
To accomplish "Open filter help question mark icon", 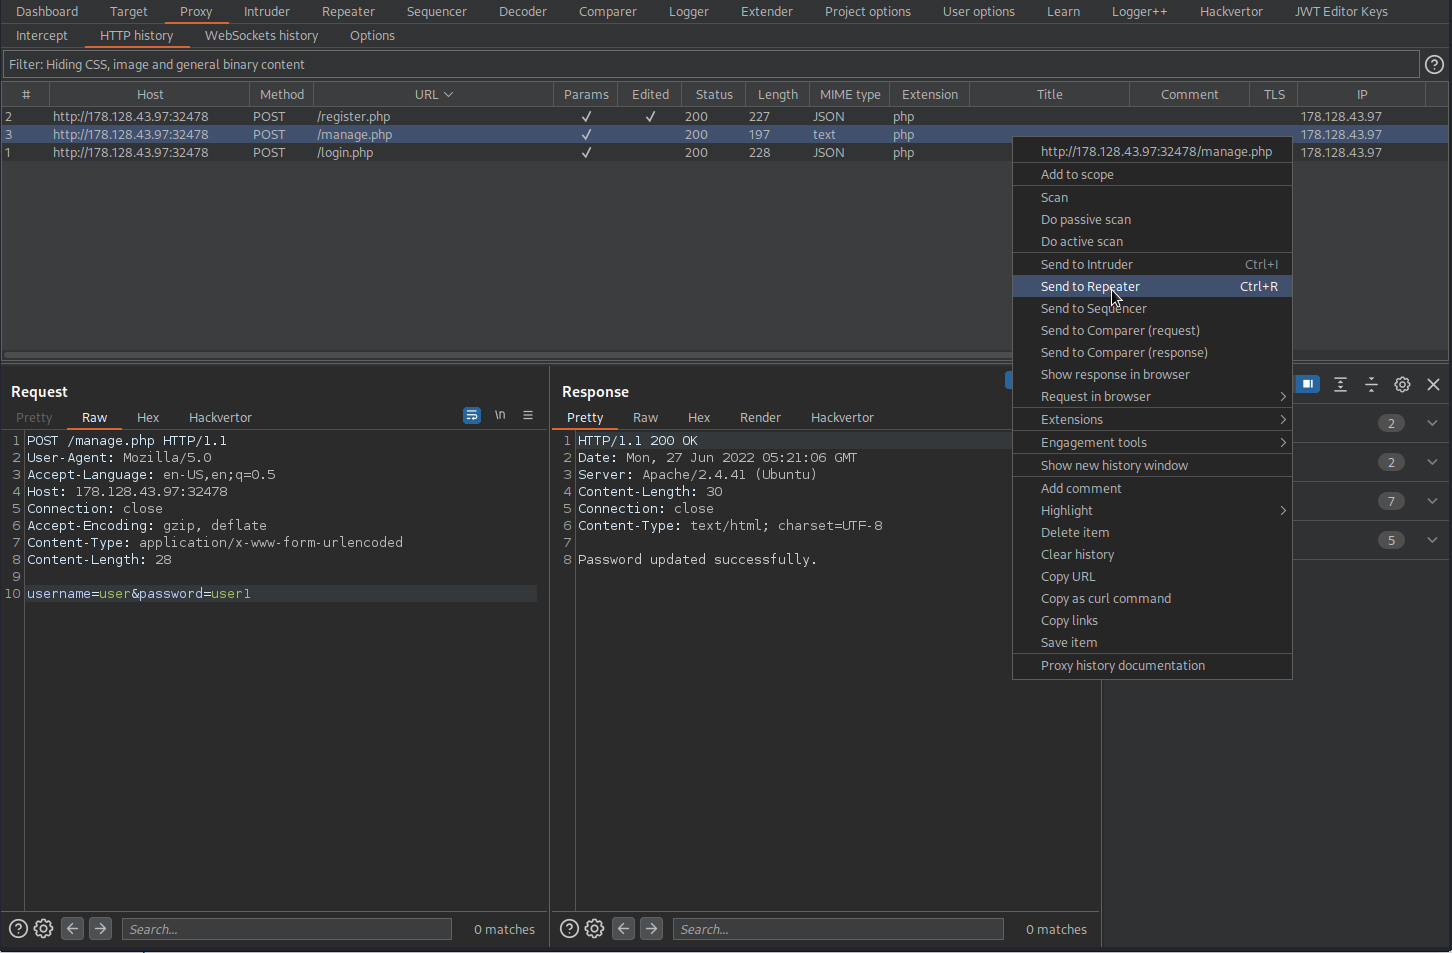I will tap(1434, 64).
